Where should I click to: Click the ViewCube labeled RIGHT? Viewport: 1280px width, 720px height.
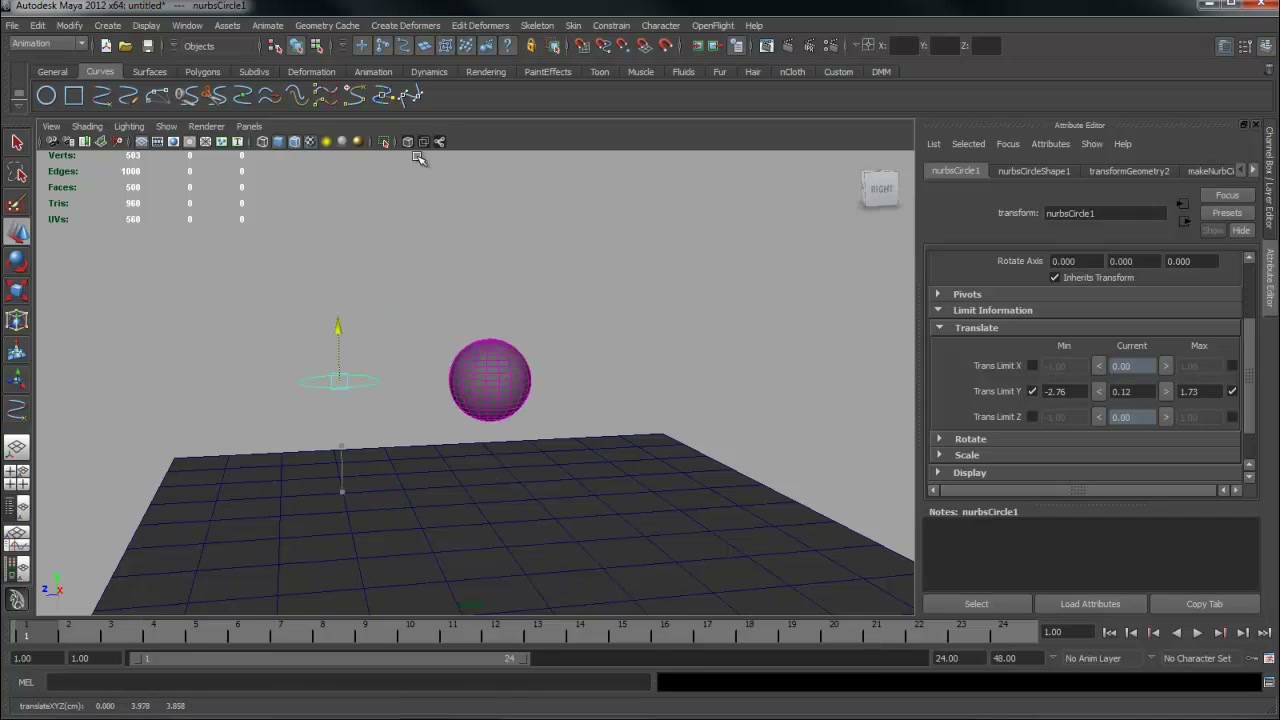(x=880, y=189)
